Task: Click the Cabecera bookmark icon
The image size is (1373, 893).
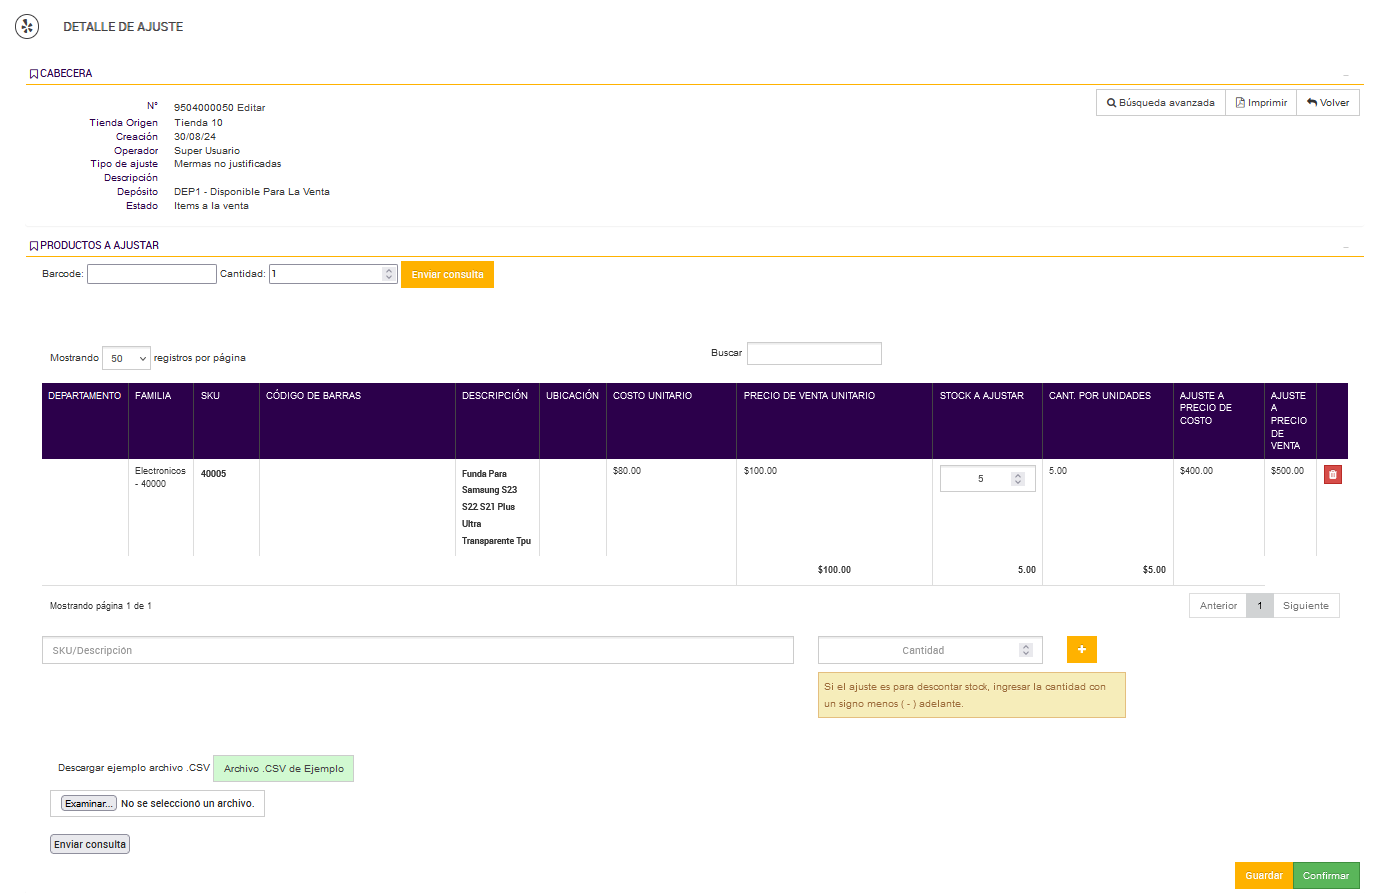Action: tap(34, 74)
